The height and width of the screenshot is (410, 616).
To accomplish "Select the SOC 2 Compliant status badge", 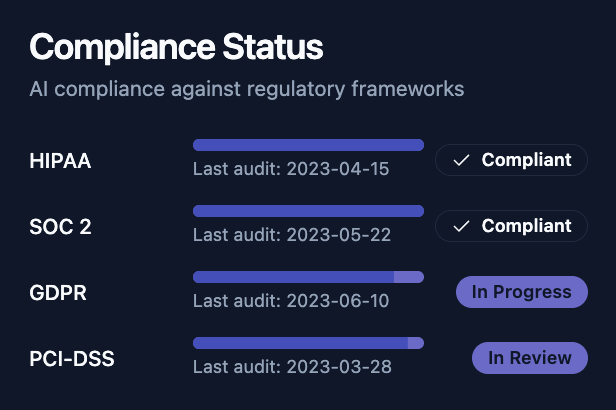I will click(511, 226).
